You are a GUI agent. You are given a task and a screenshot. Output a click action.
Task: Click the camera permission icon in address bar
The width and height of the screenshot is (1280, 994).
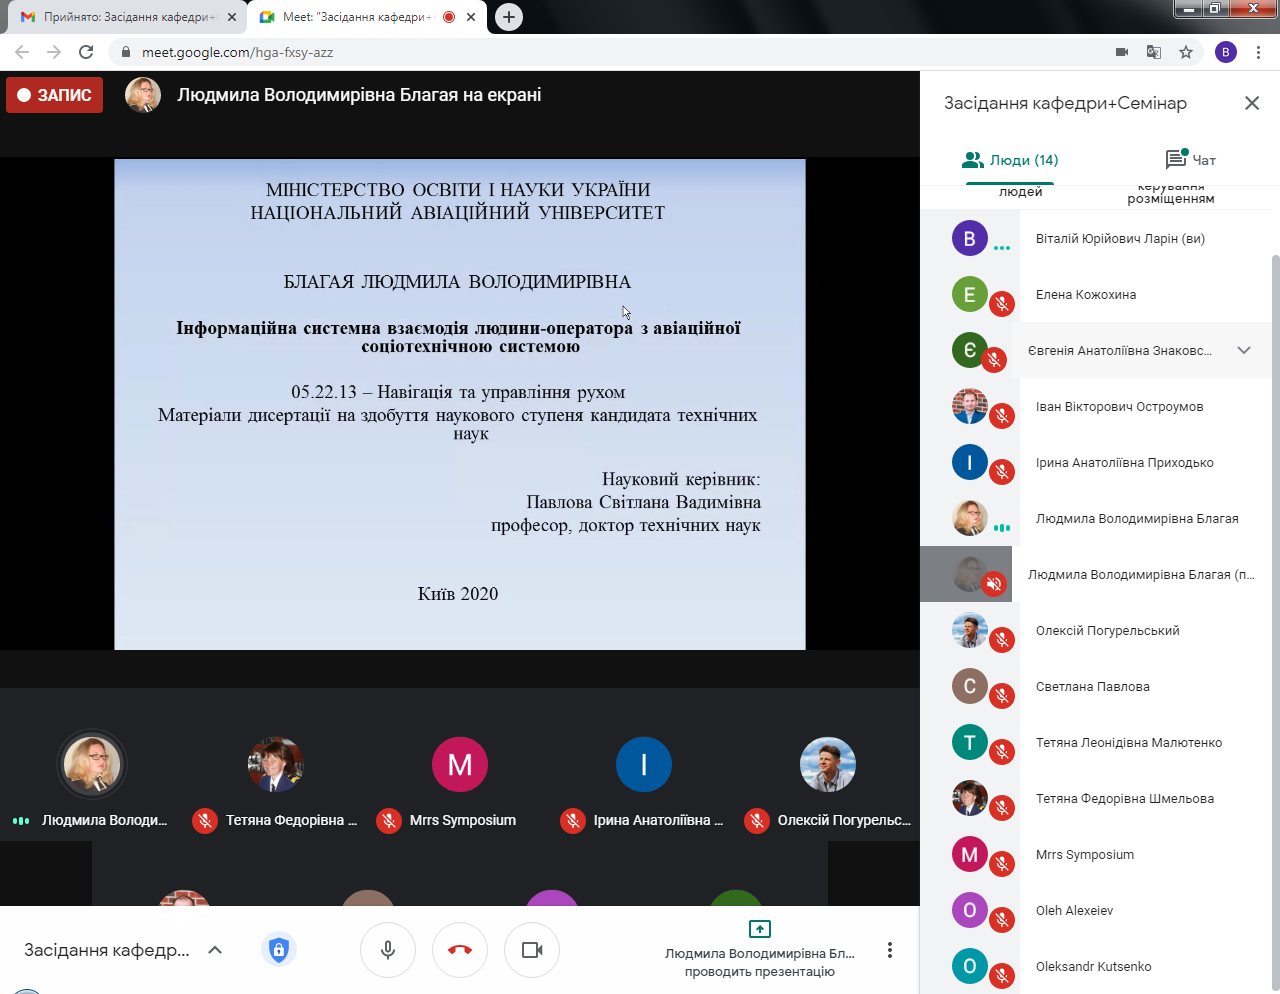pos(1122,52)
